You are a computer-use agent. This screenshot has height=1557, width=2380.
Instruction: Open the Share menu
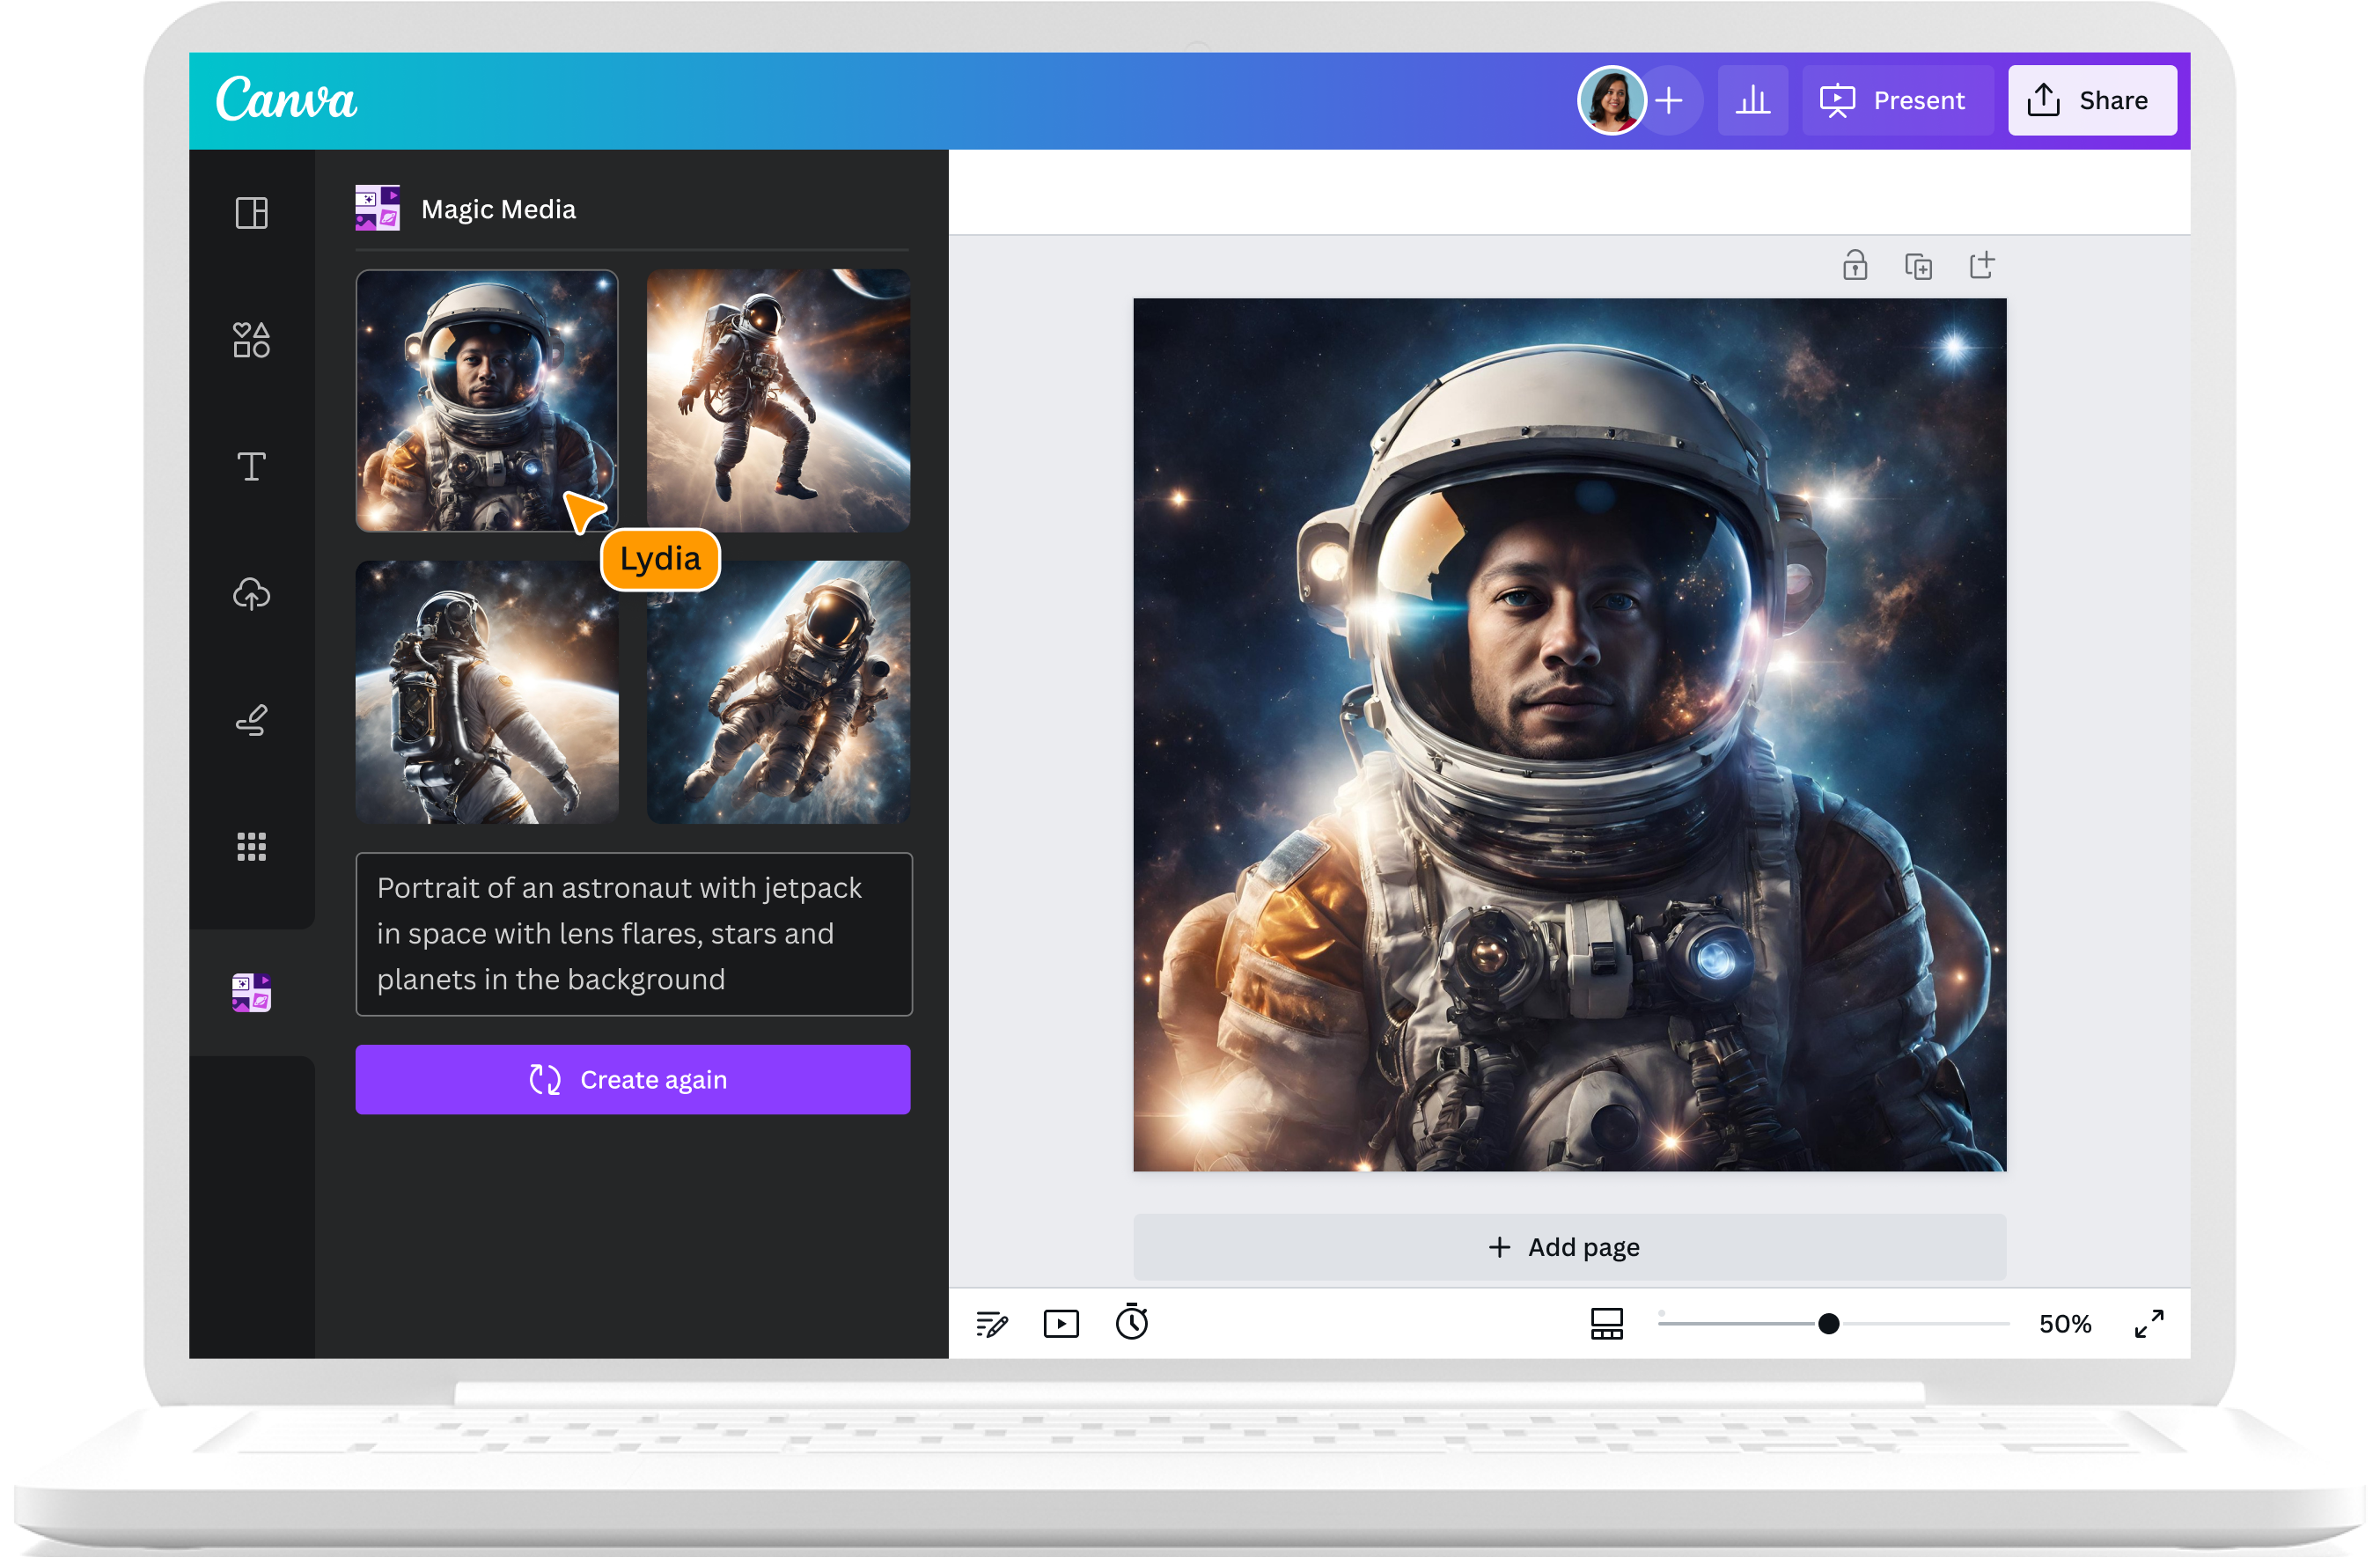pos(2092,100)
